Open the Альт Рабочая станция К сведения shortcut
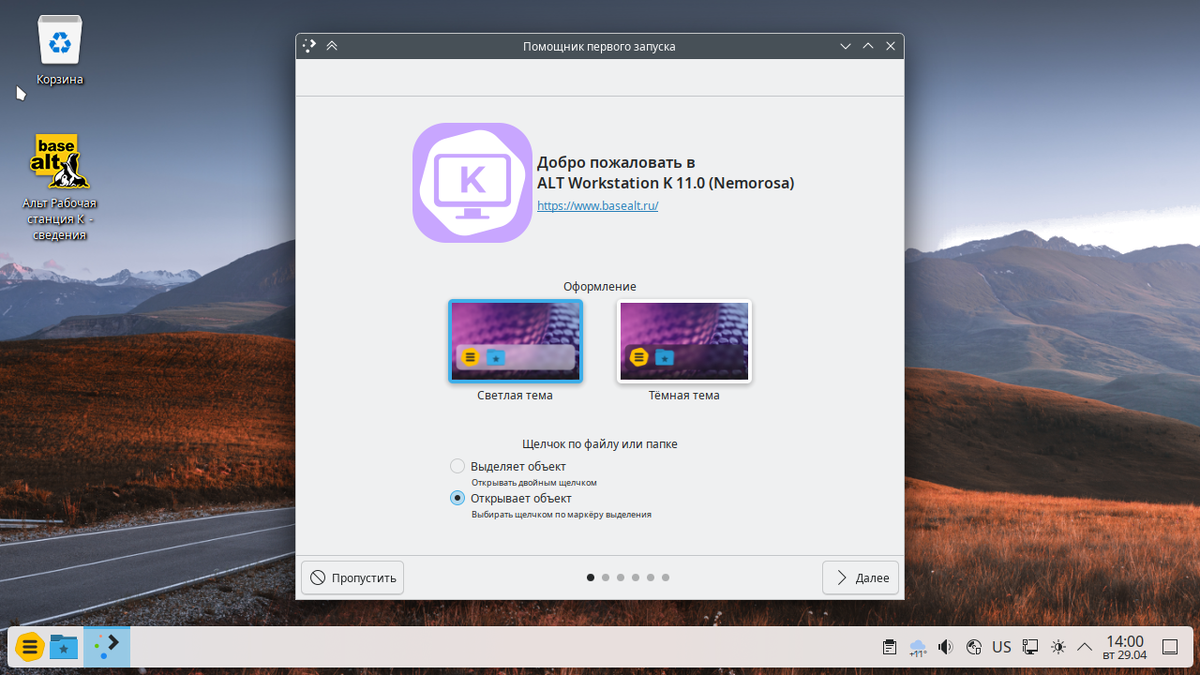Screen dimensions: 1200x675 click(x=60, y=187)
